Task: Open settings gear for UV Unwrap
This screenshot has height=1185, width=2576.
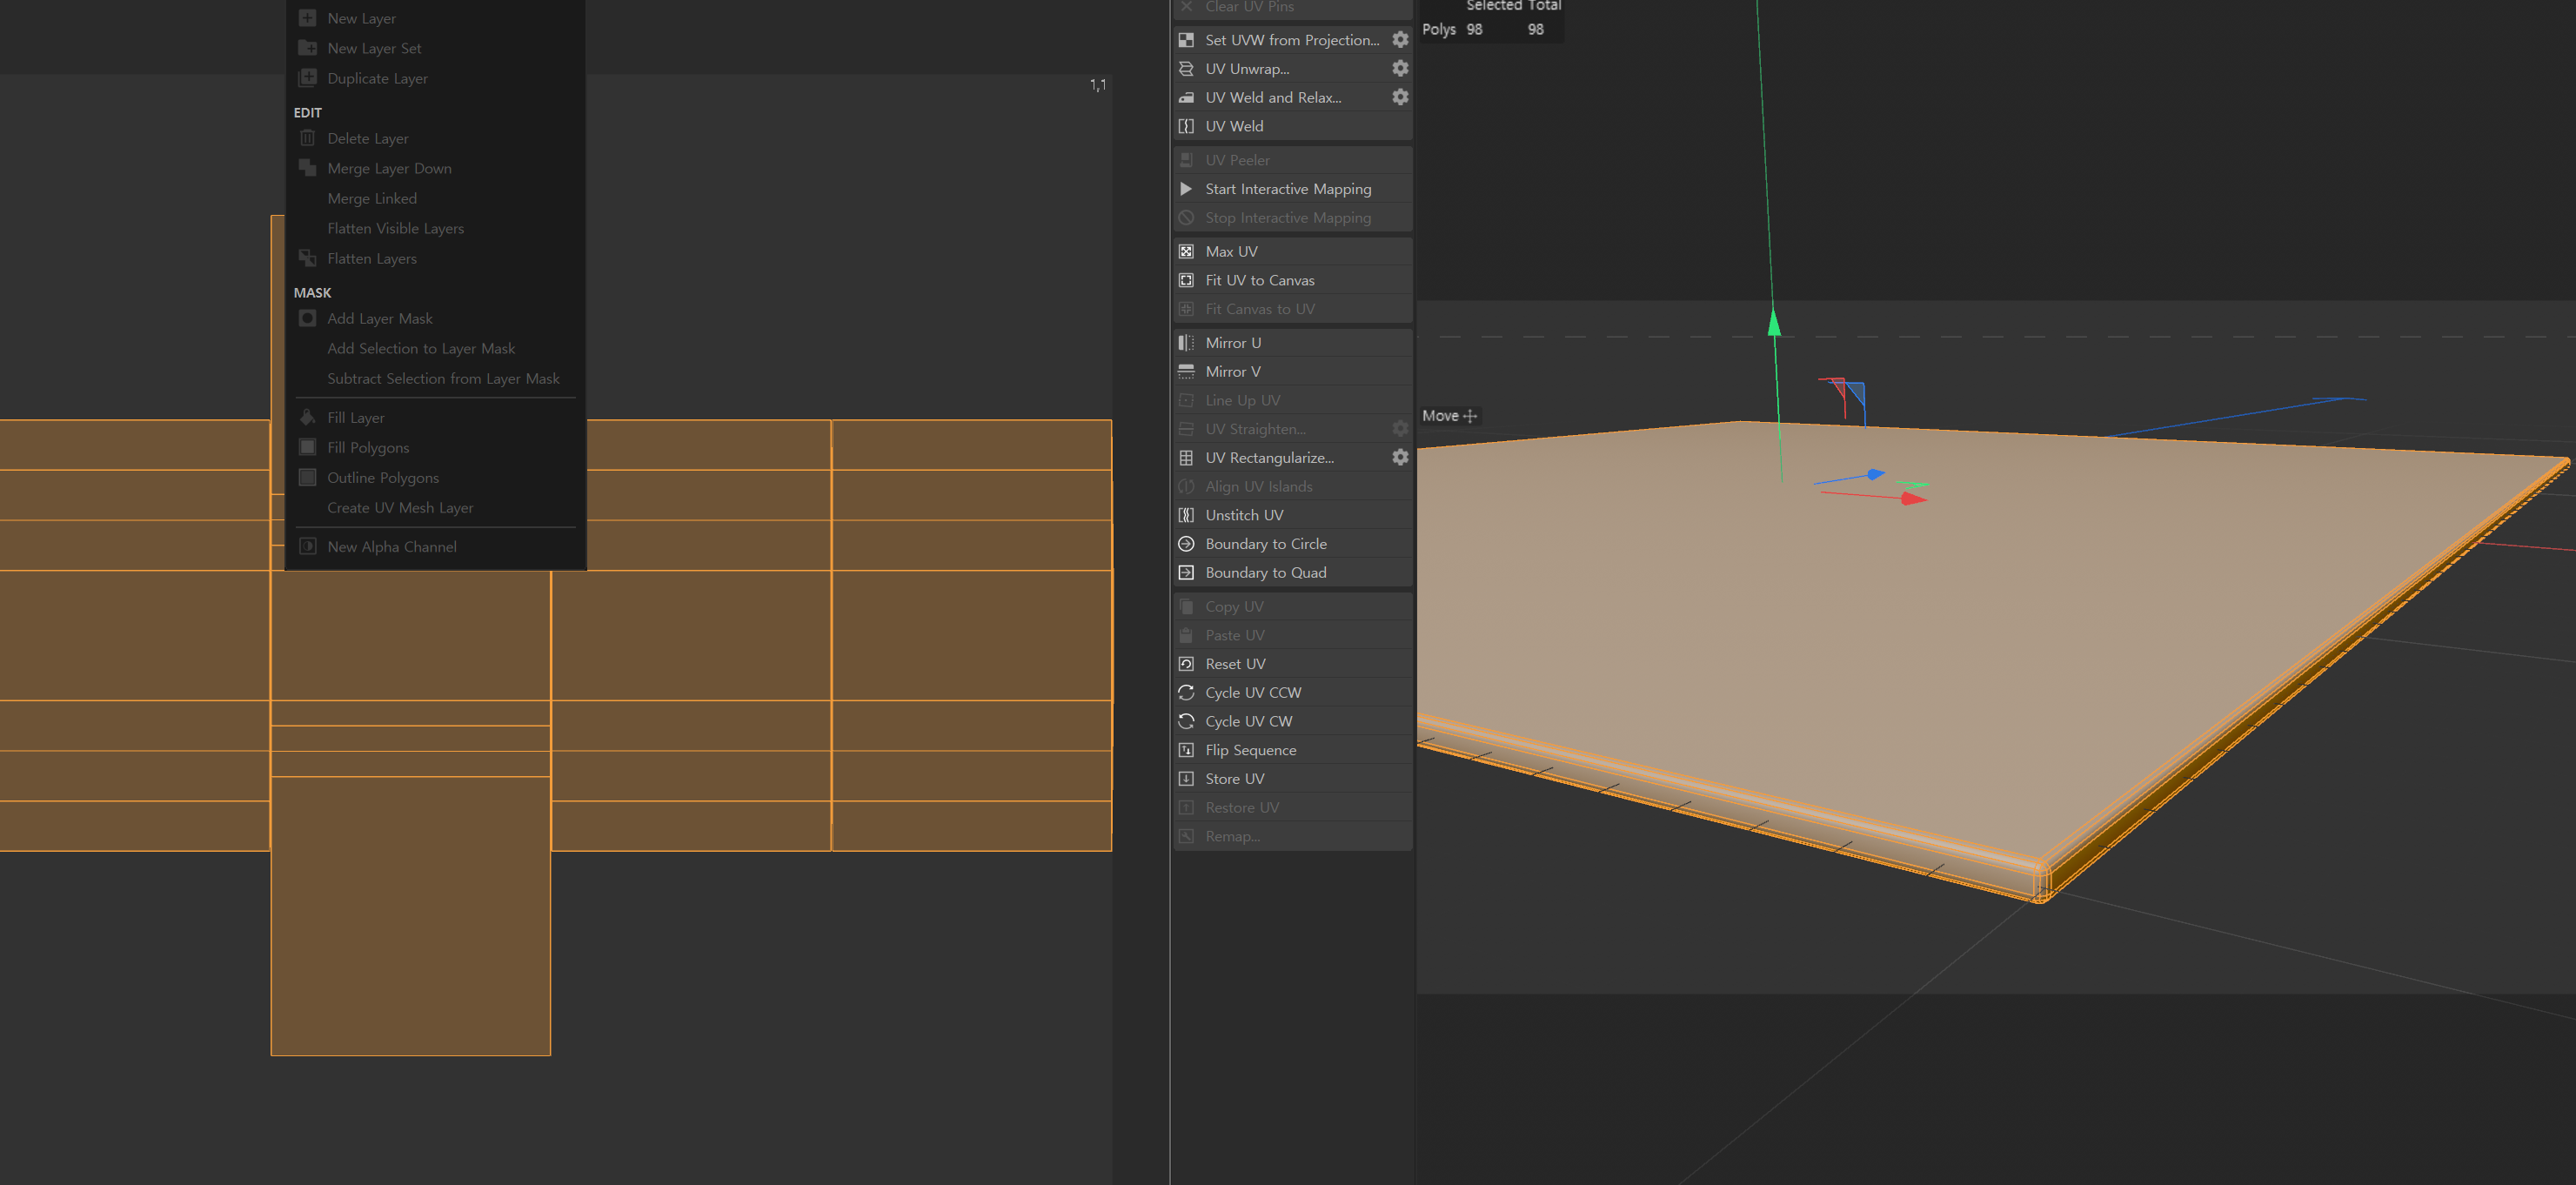Action: tap(1400, 68)
